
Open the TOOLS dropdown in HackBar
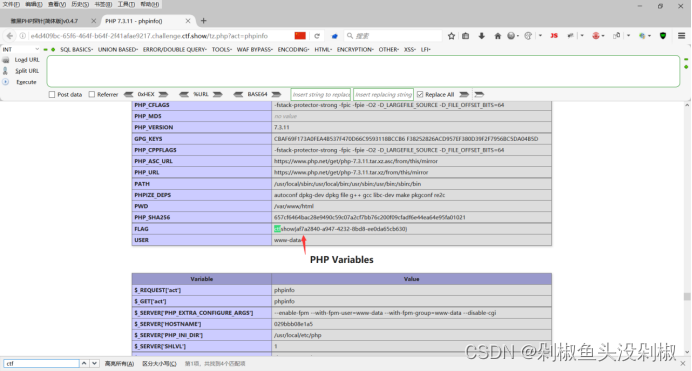point(222,49)
